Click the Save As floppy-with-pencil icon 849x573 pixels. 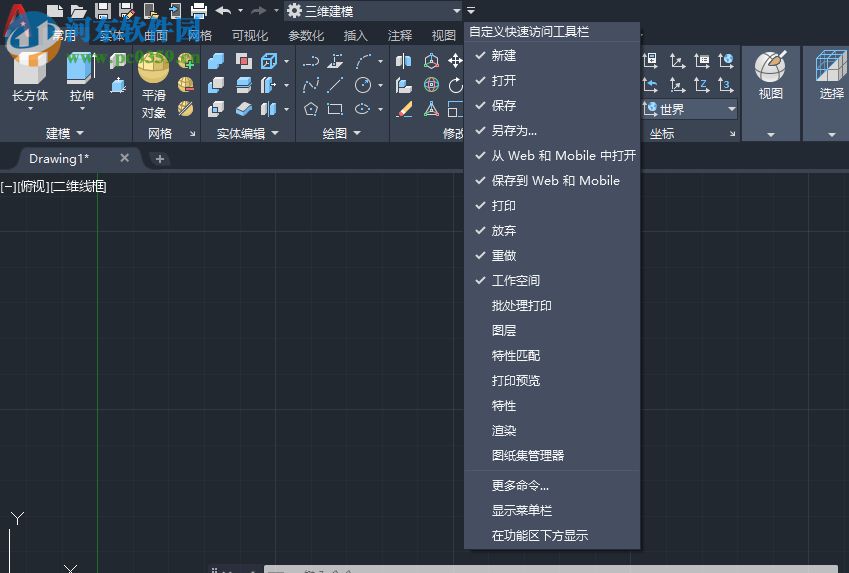point(127,10)
